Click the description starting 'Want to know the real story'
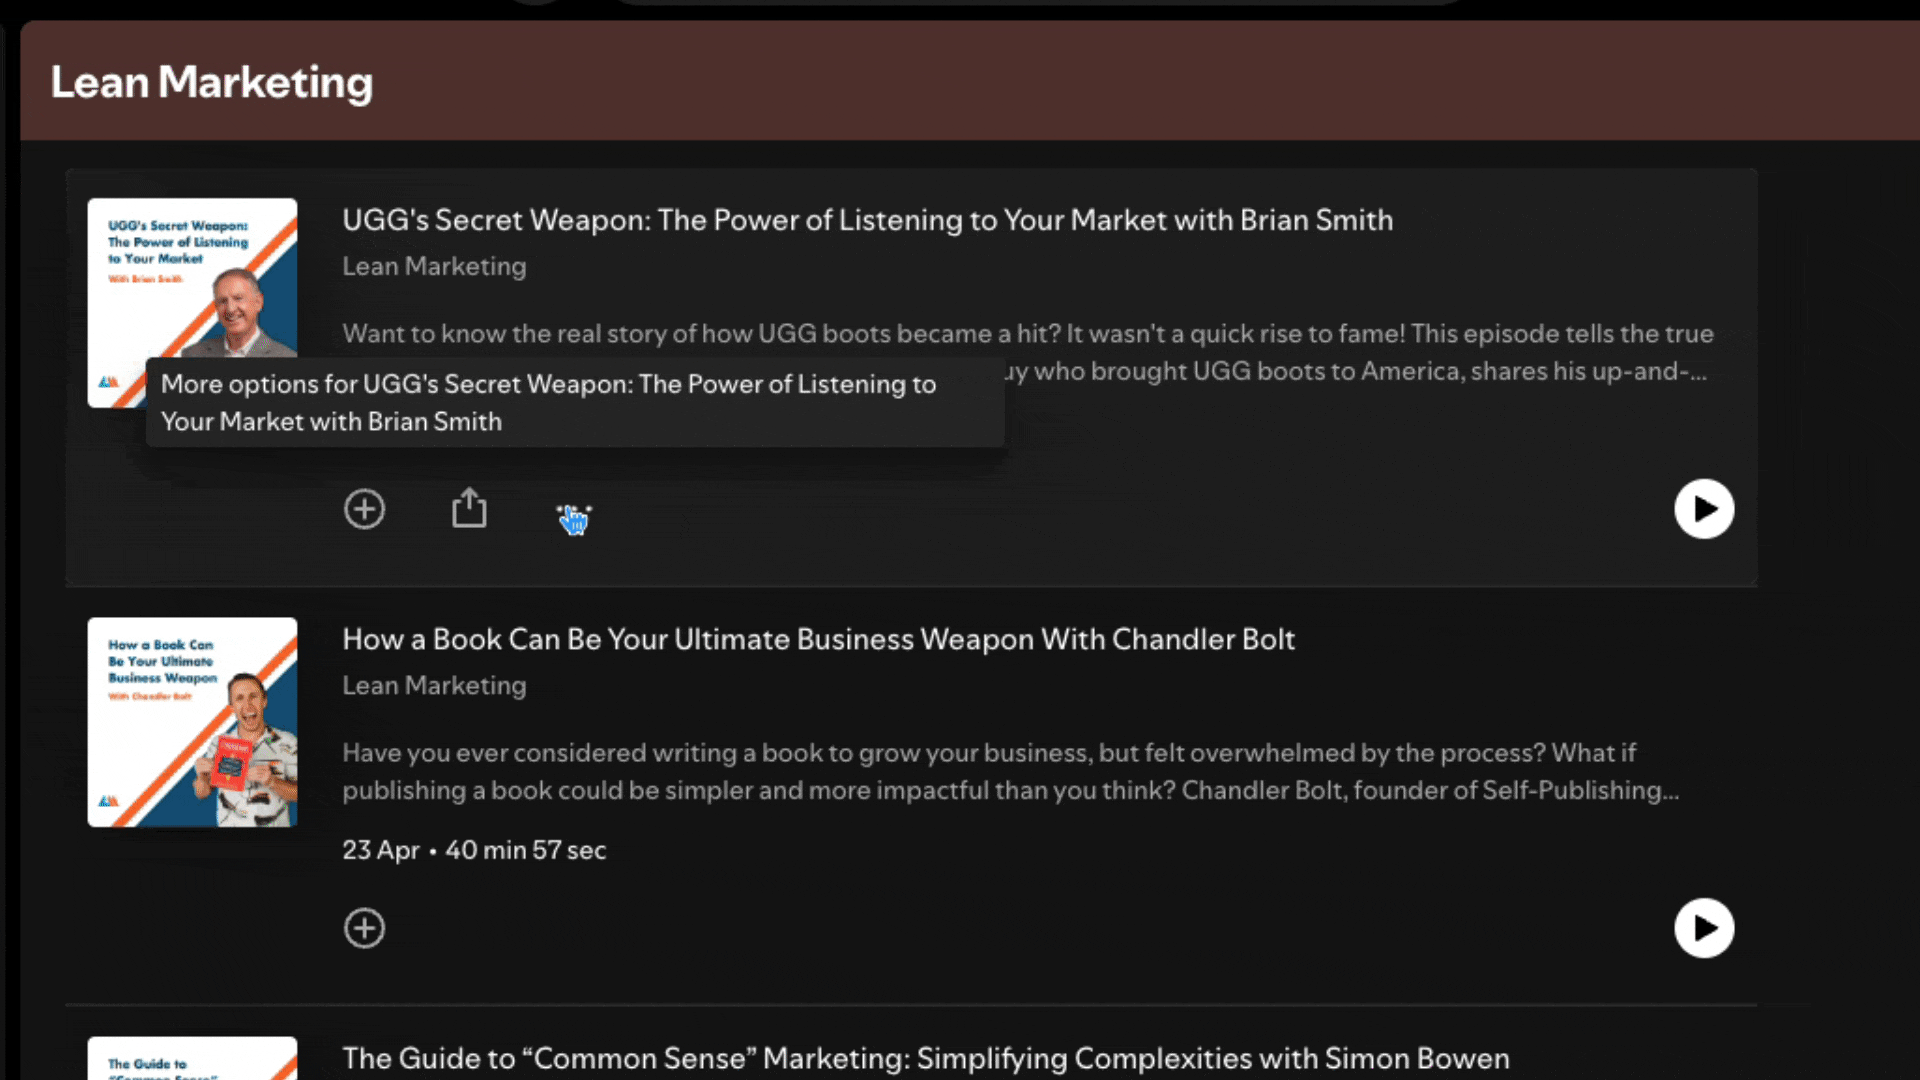The height and width of the screenshot is (1080, 1920). pyautogui.click(x=1028, y=352)
